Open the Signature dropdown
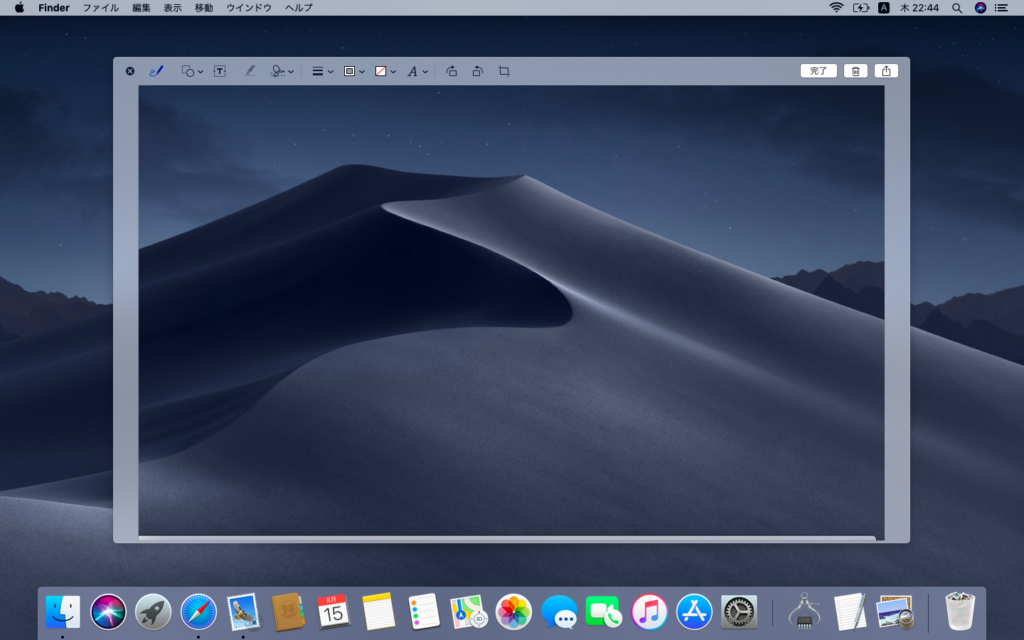This screenshot has height=640, width=1024. 282,71
